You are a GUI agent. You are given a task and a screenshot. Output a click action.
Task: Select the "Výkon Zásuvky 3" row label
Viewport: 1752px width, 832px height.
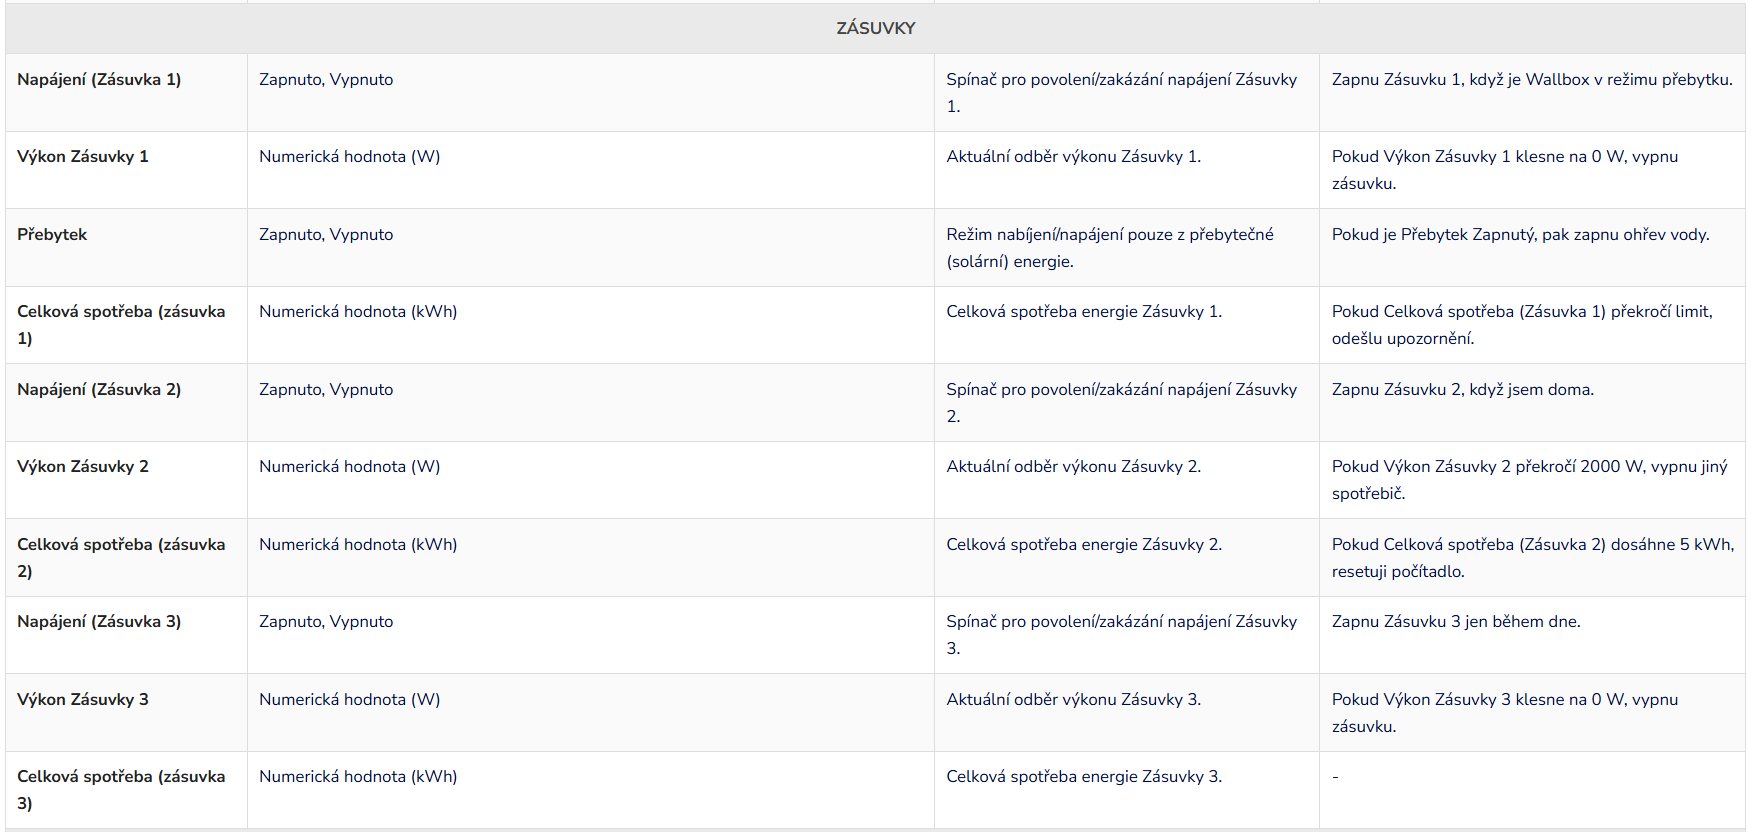[x=83, y=700]
